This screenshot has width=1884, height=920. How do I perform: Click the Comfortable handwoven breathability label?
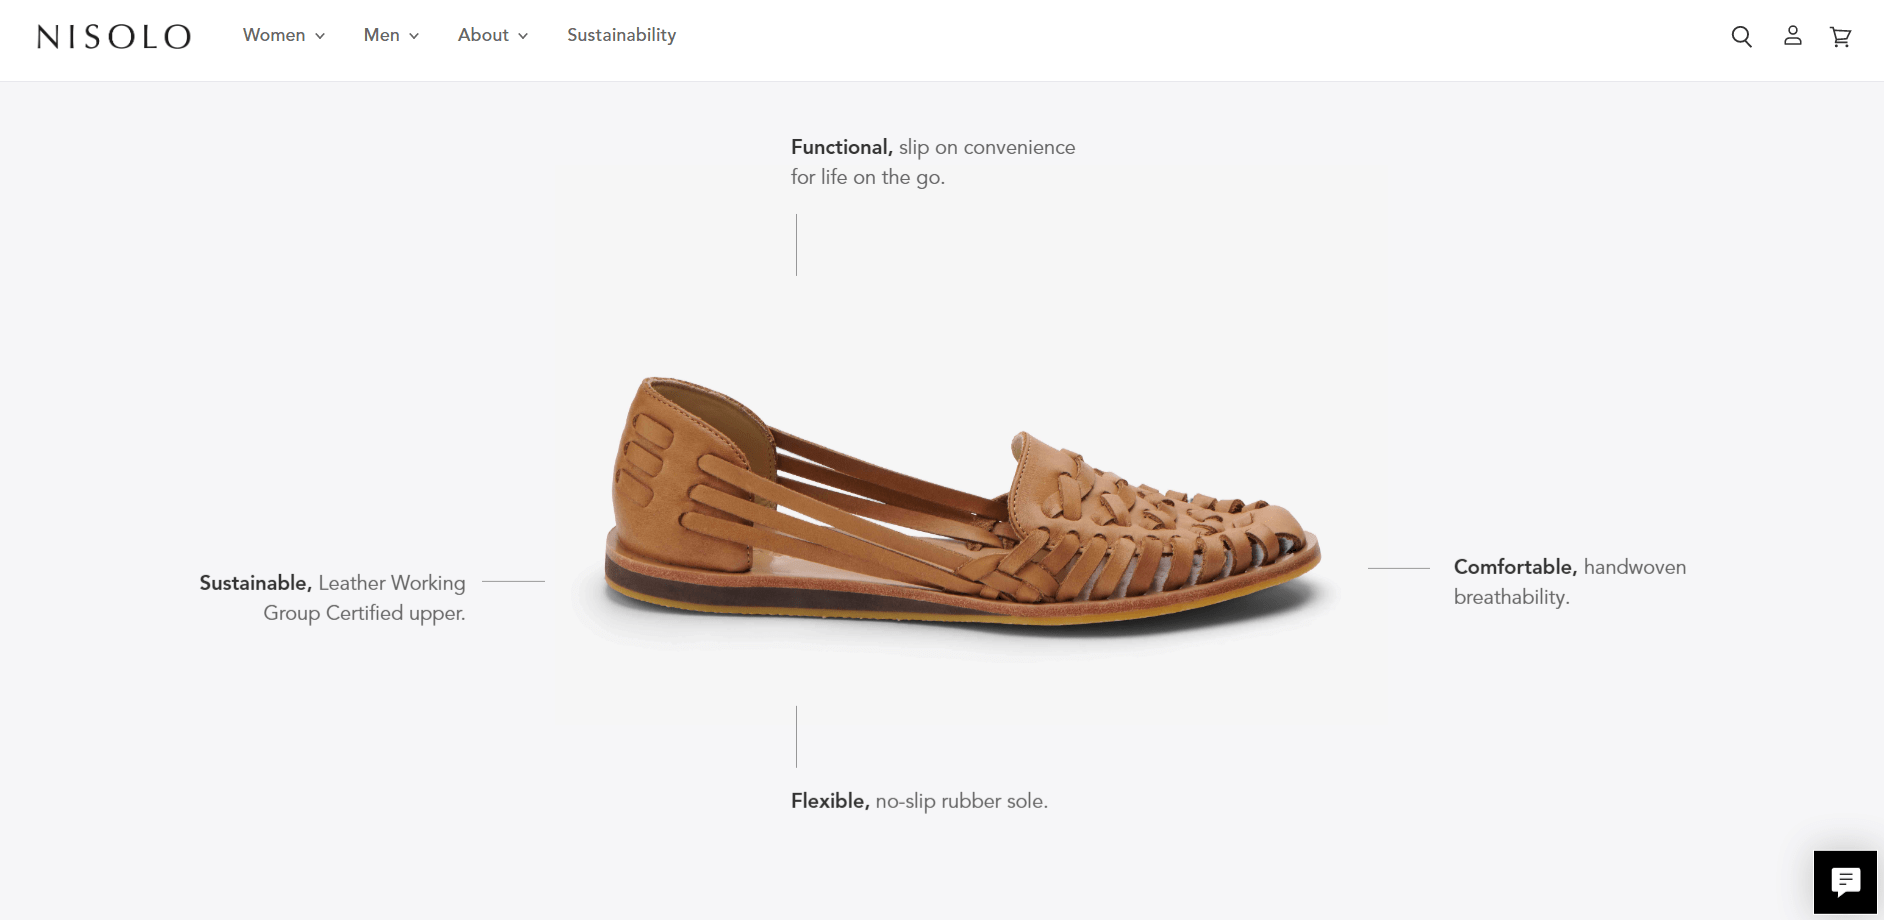pyautogui.click(x=1569, y=581)
